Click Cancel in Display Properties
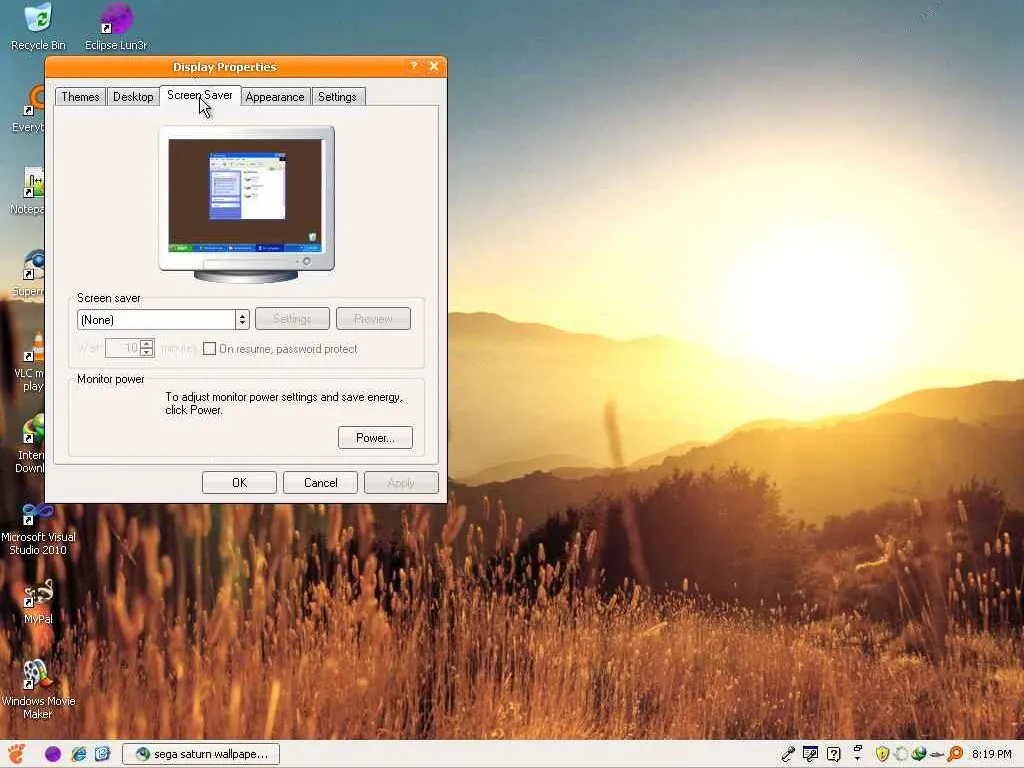This screenshot has height=768, width=1024. pos(321,483)
